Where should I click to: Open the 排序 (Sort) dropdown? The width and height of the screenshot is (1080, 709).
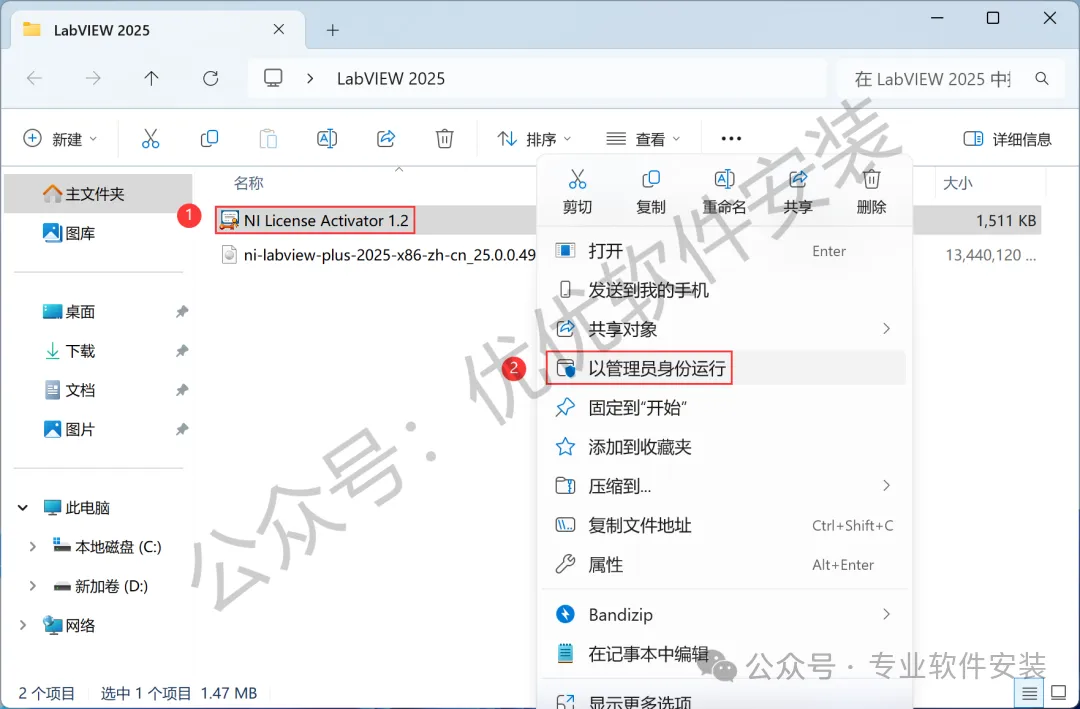click(534, 138)
